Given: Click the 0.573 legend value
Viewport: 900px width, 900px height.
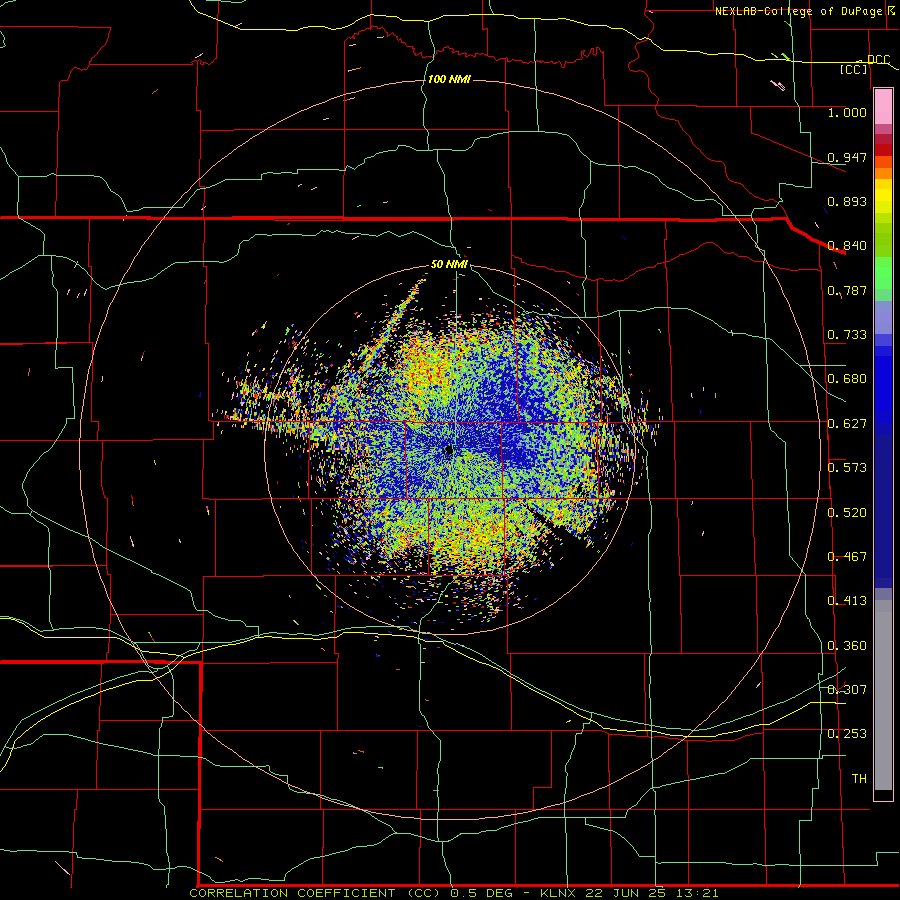Looking at the screenshot, I should [x=847, y=468].
